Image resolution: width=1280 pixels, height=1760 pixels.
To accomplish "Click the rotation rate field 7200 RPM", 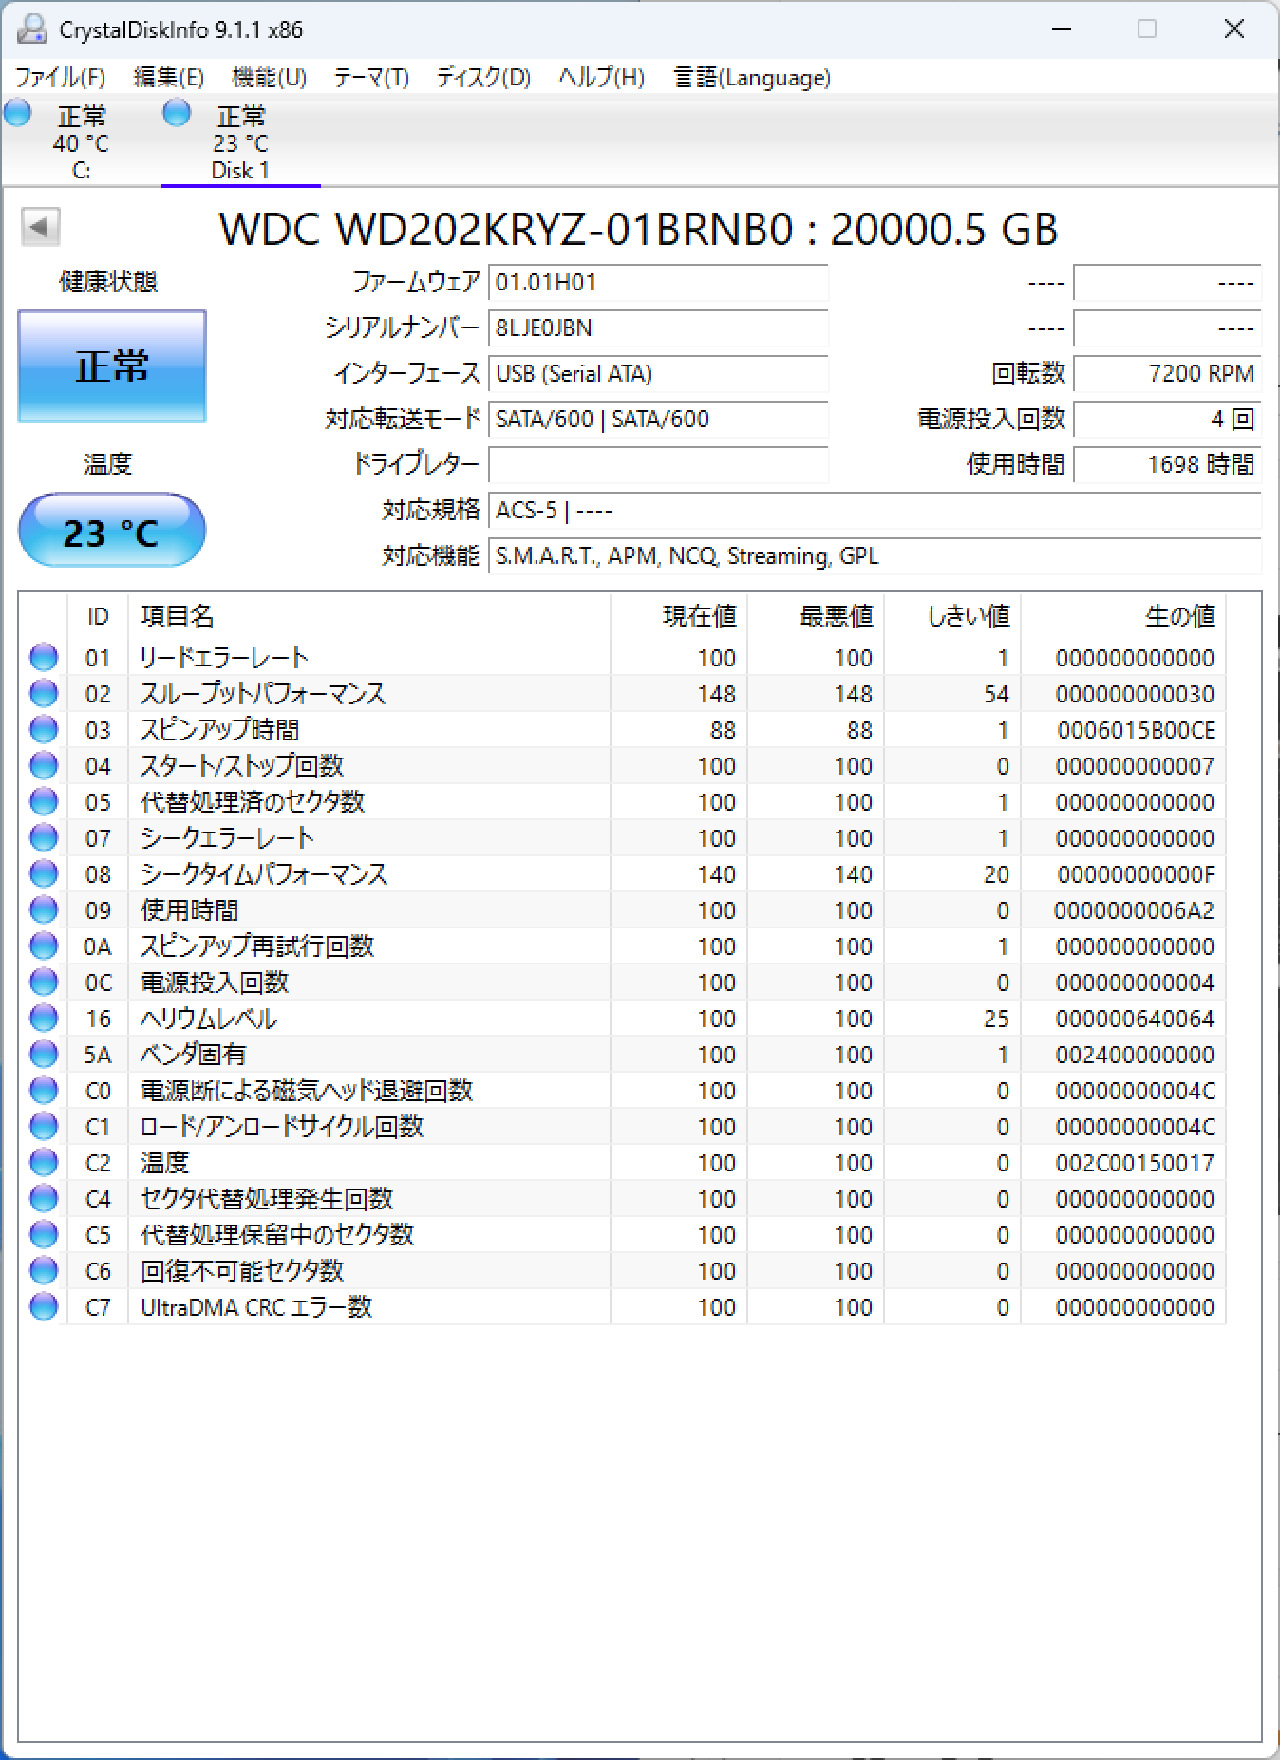I will 1167,374.
